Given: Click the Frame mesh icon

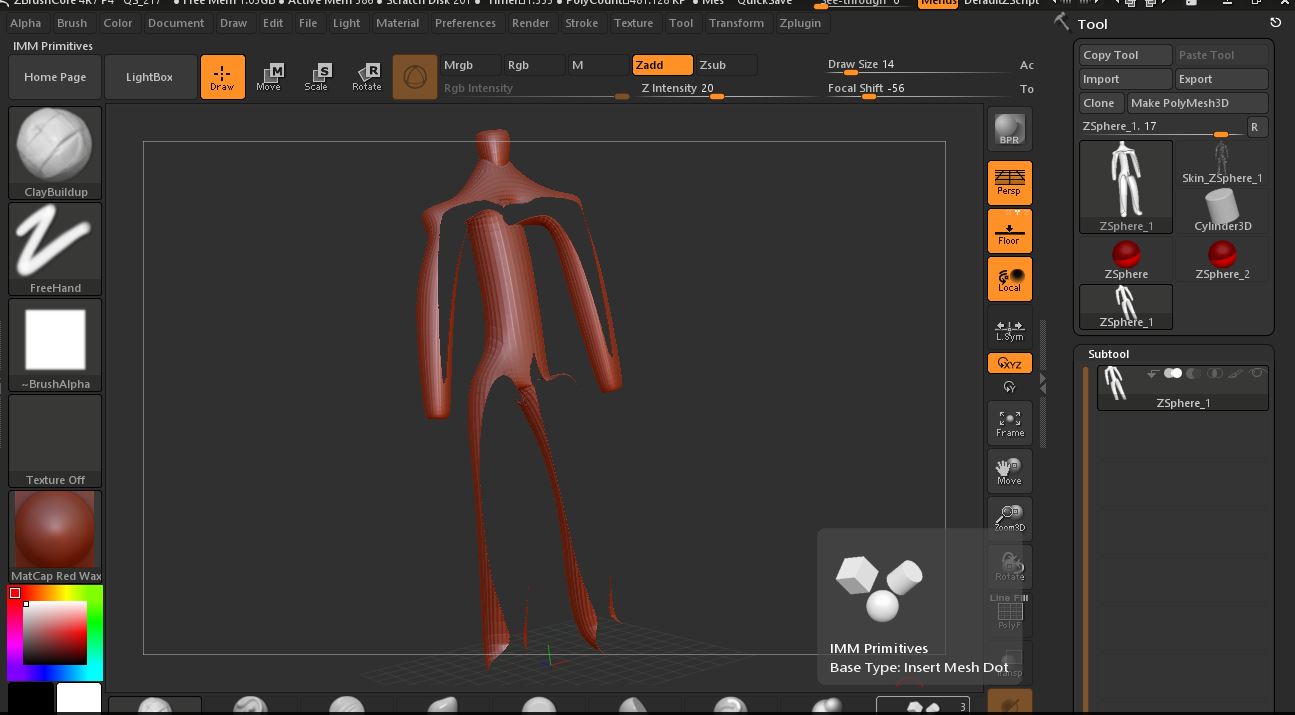Looking at the screenshot, I should coord(1009,423).
